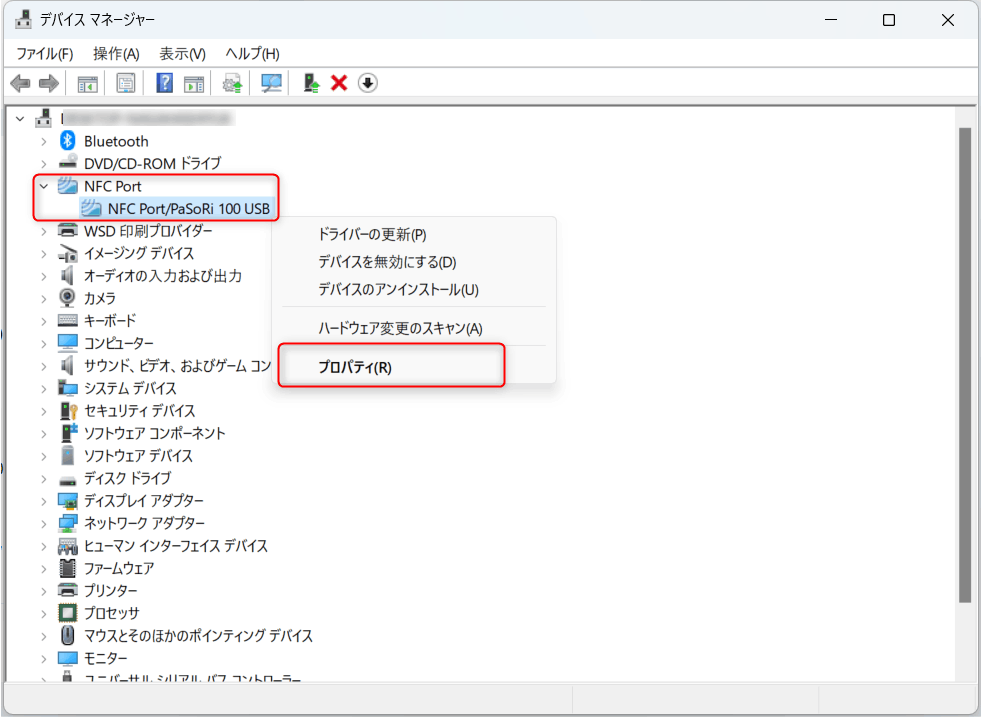Click the セキュリティ デバイス key icon
This screenshot has width=983, height=718.
click(68, 411)
